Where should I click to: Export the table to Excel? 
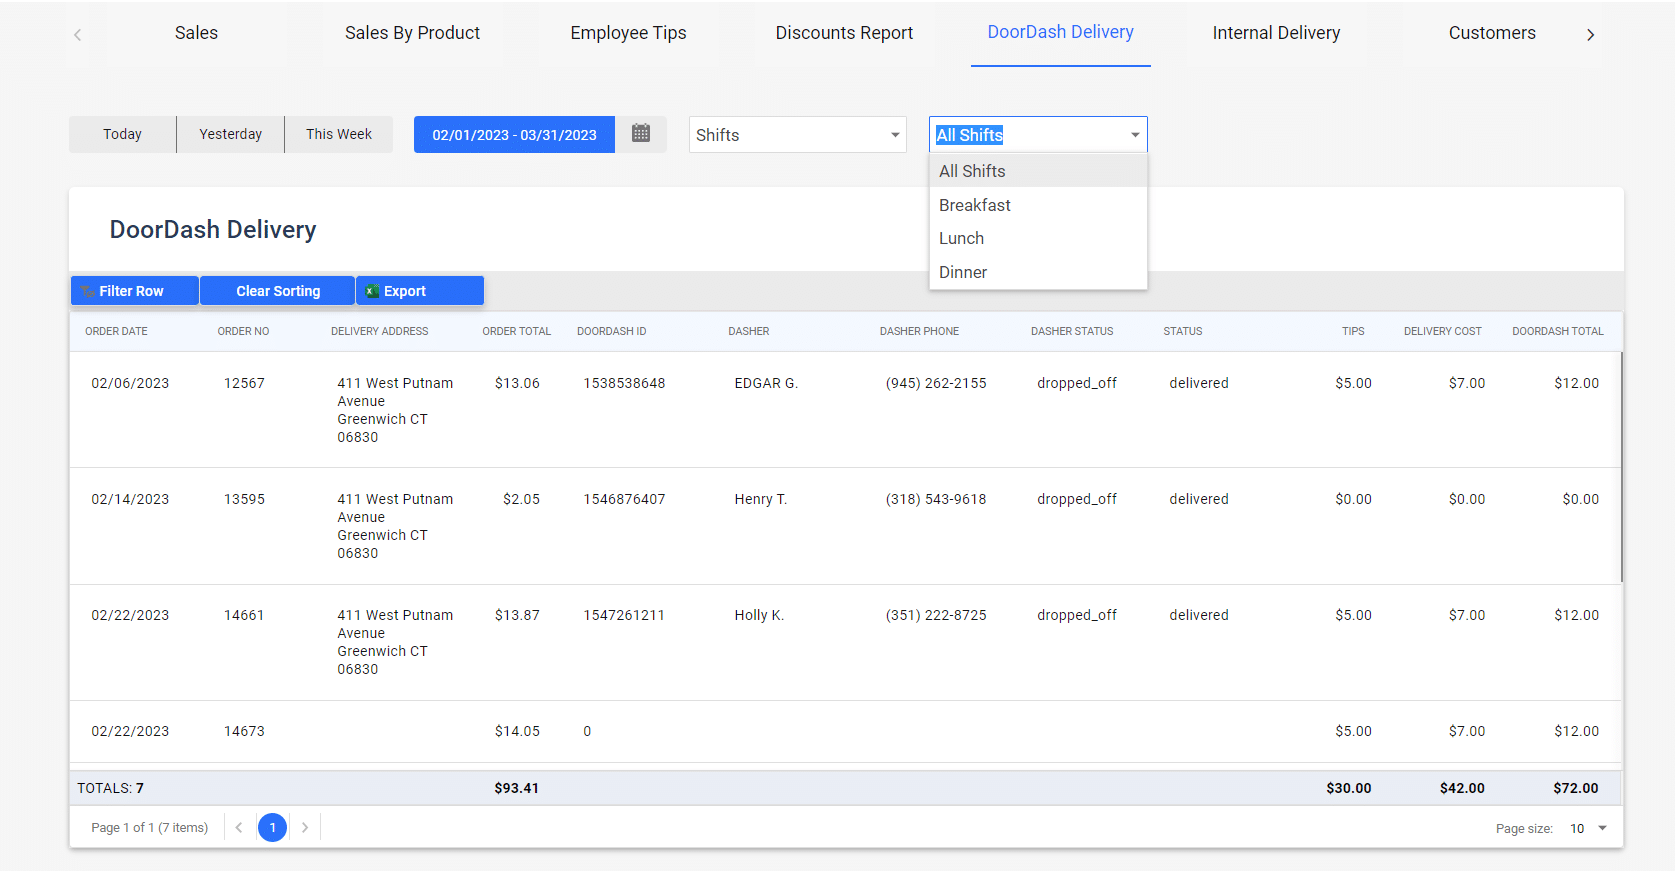tap(420, 291)
